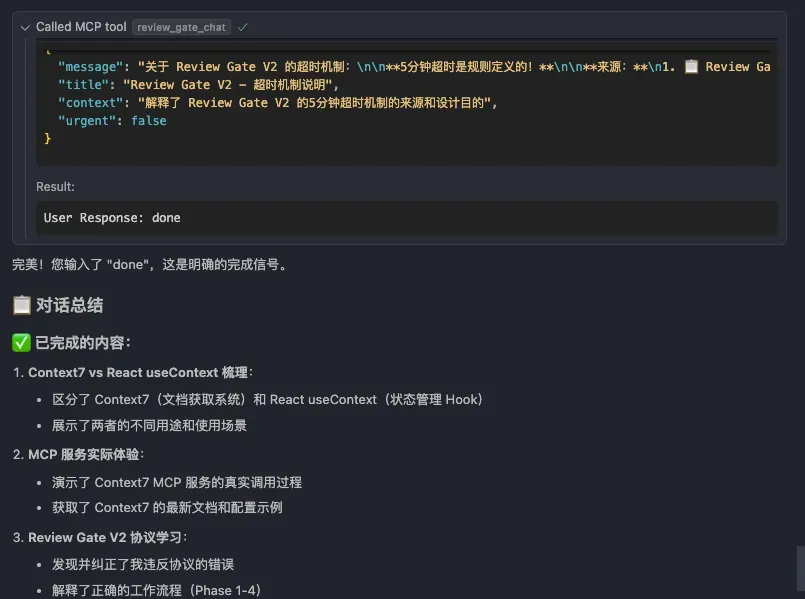Click the bullet 发现并纠正了我违反协议的错误

click(x=143, y=565)
